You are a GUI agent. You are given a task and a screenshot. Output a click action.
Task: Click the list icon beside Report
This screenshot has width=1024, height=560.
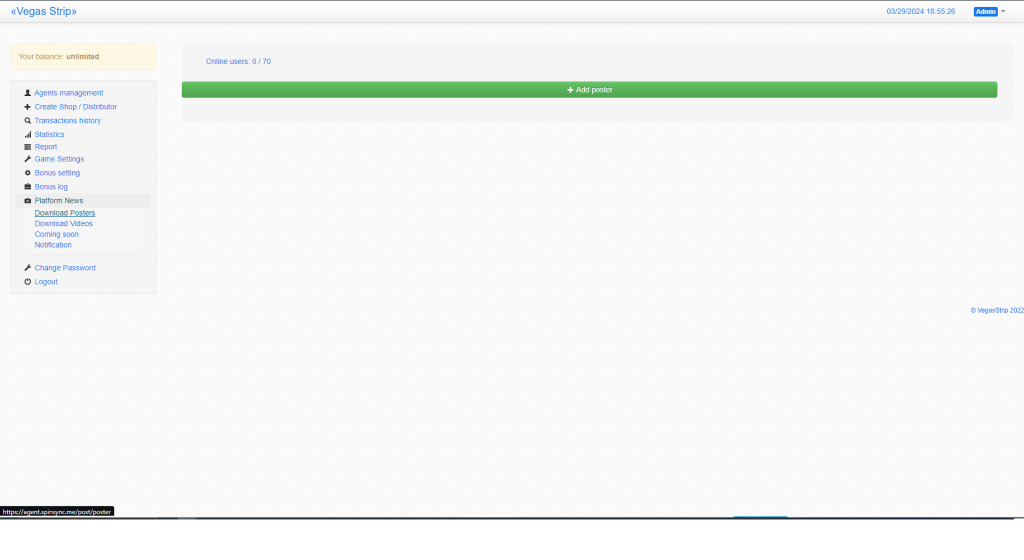[27, 147]
